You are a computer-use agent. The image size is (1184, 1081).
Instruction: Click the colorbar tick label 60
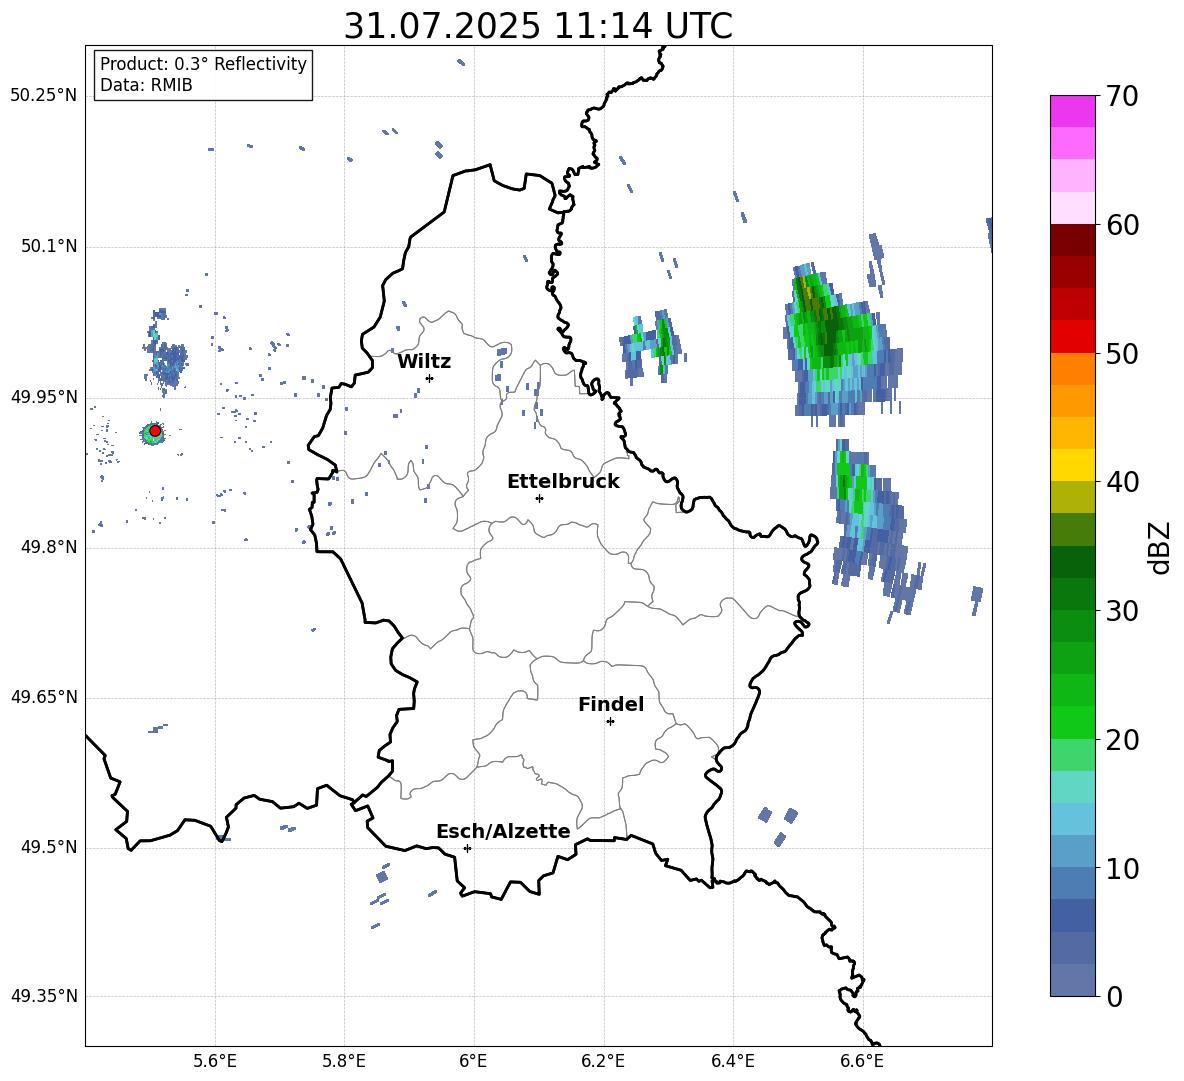1121,225
